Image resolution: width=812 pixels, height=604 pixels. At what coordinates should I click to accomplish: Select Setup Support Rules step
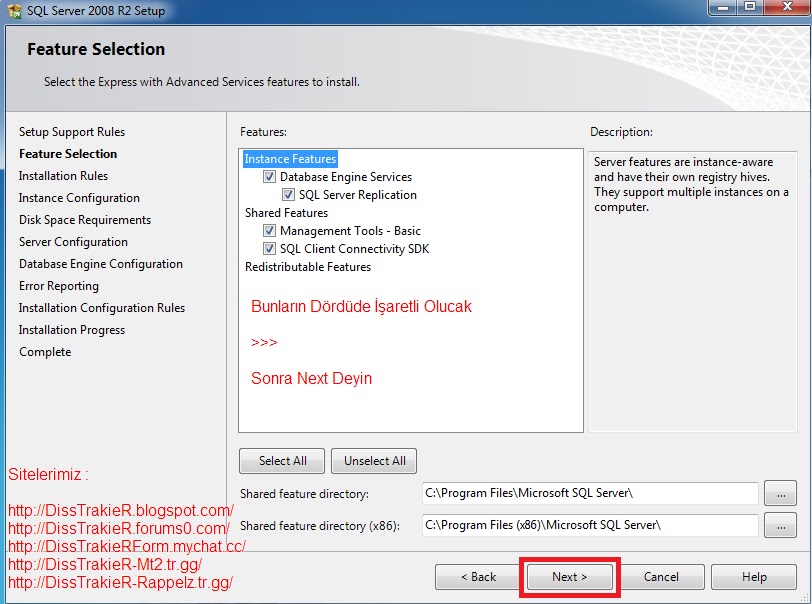coord(72,132)
